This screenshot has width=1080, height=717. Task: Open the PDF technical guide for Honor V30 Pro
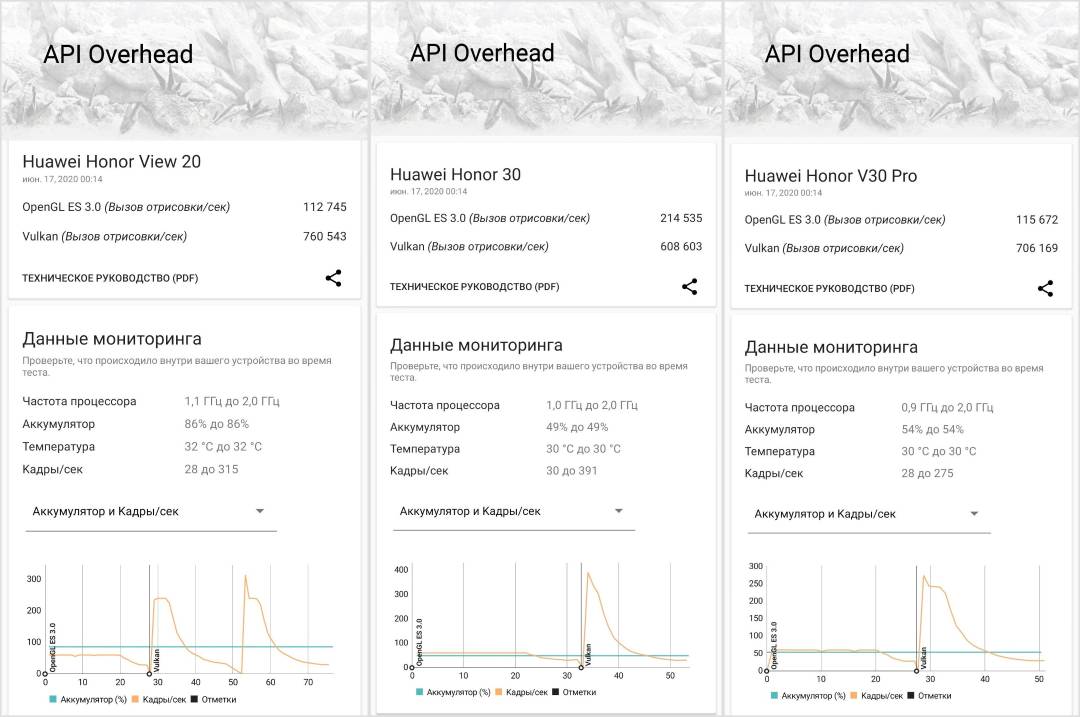(829, 289)
